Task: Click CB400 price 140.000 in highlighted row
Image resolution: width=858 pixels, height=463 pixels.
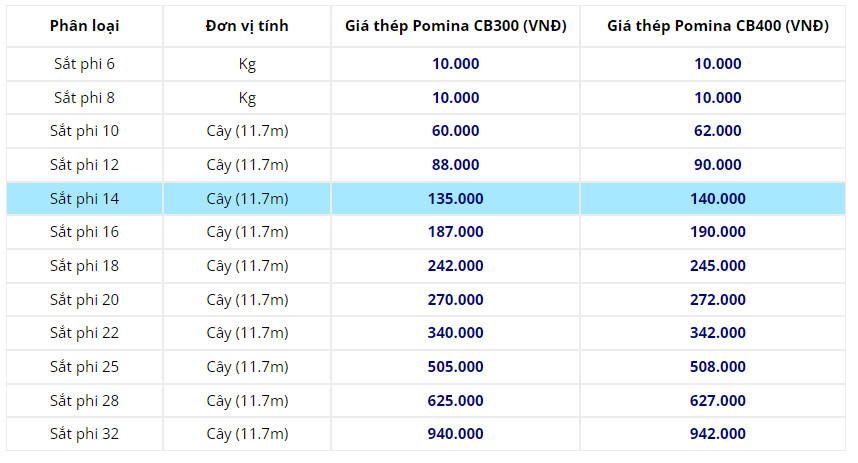Action: [x=717, y=199]
